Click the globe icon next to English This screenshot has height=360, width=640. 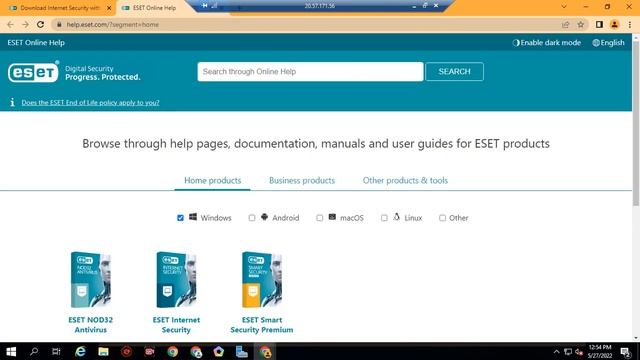596,42
